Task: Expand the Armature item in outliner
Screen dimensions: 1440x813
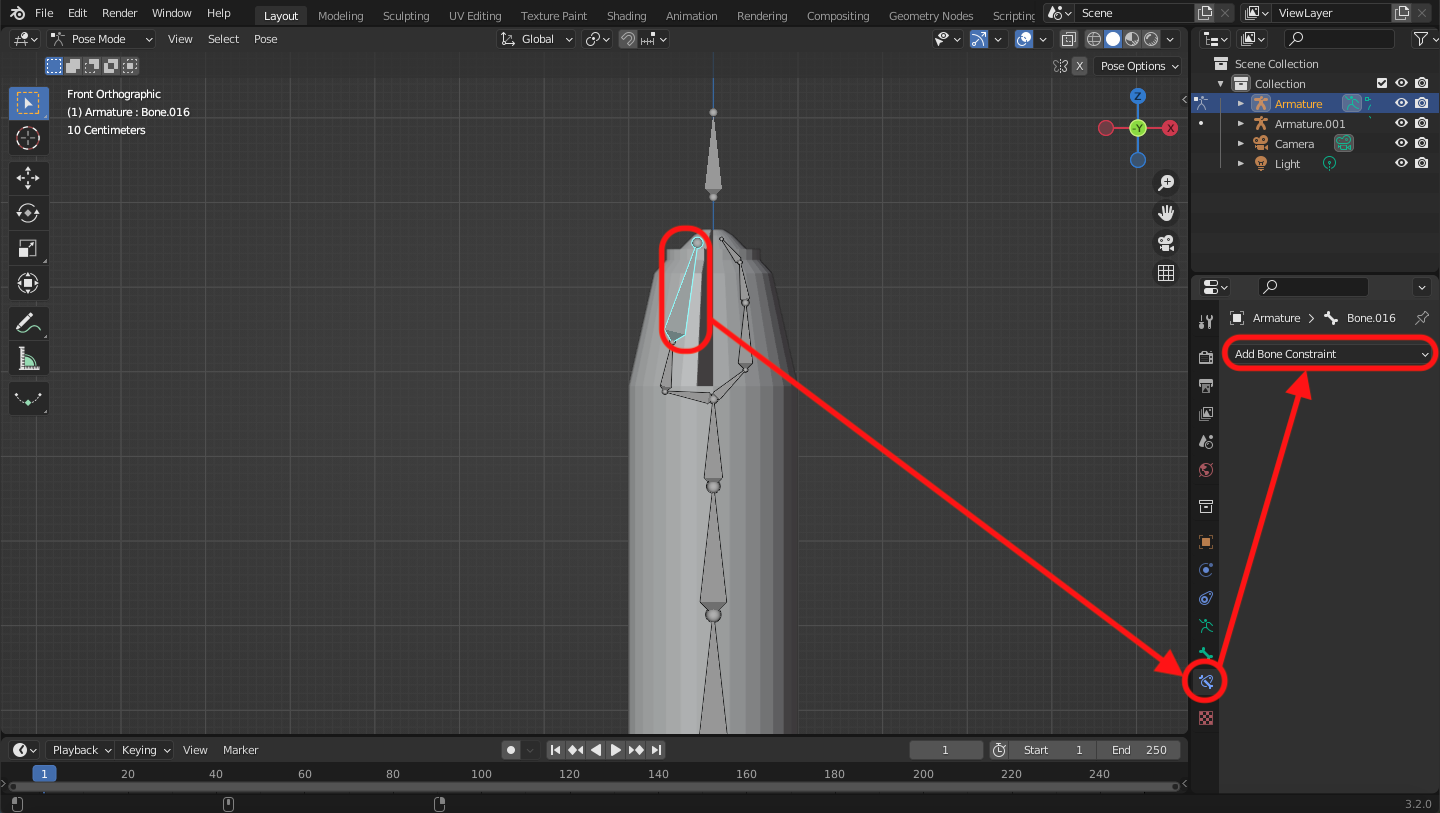Action: click(x=1241, y=103)
